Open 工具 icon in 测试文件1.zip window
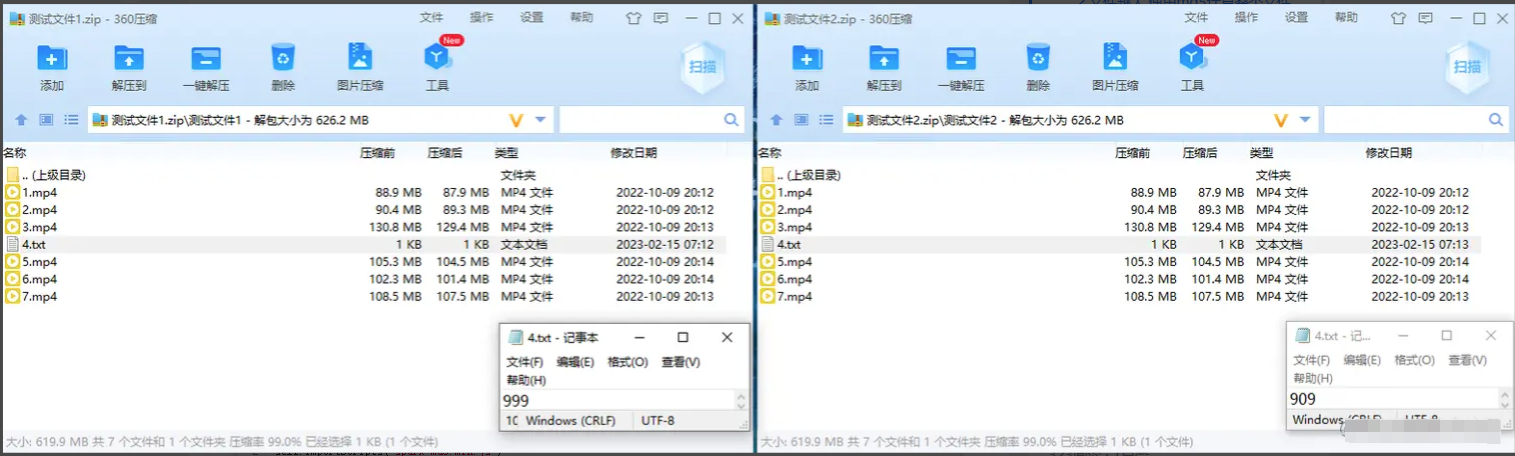The image size is (1515, 456). 438,58
